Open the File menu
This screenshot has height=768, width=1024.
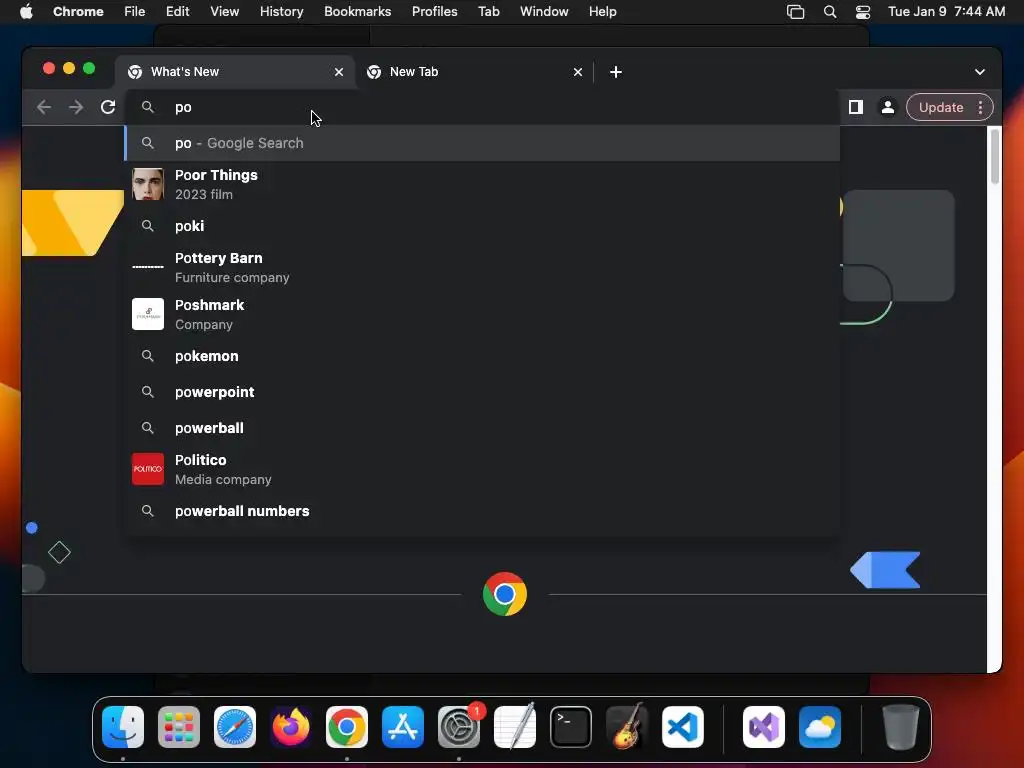(x=135, y=11)
